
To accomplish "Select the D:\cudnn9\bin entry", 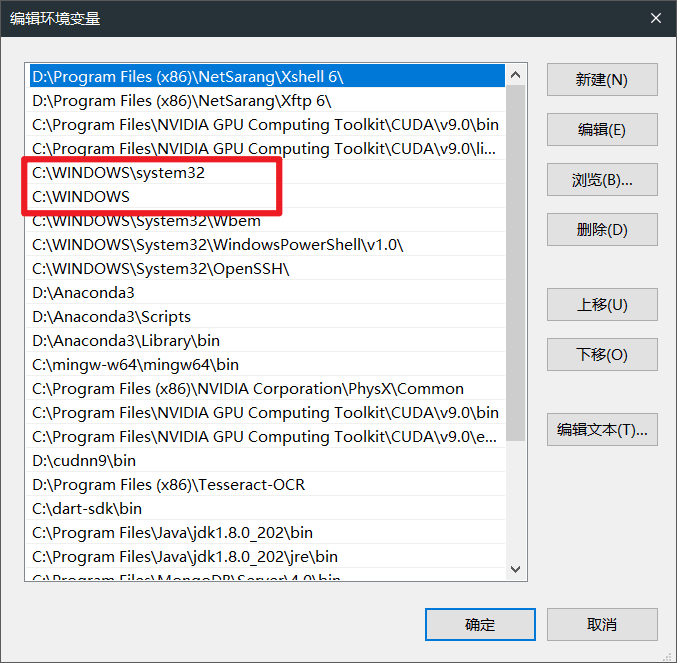I will tap(84, 461).
